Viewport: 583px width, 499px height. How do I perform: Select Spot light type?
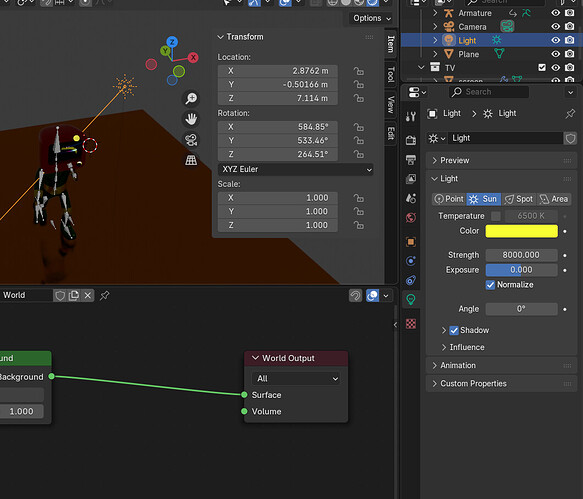(x=519, y=199)
